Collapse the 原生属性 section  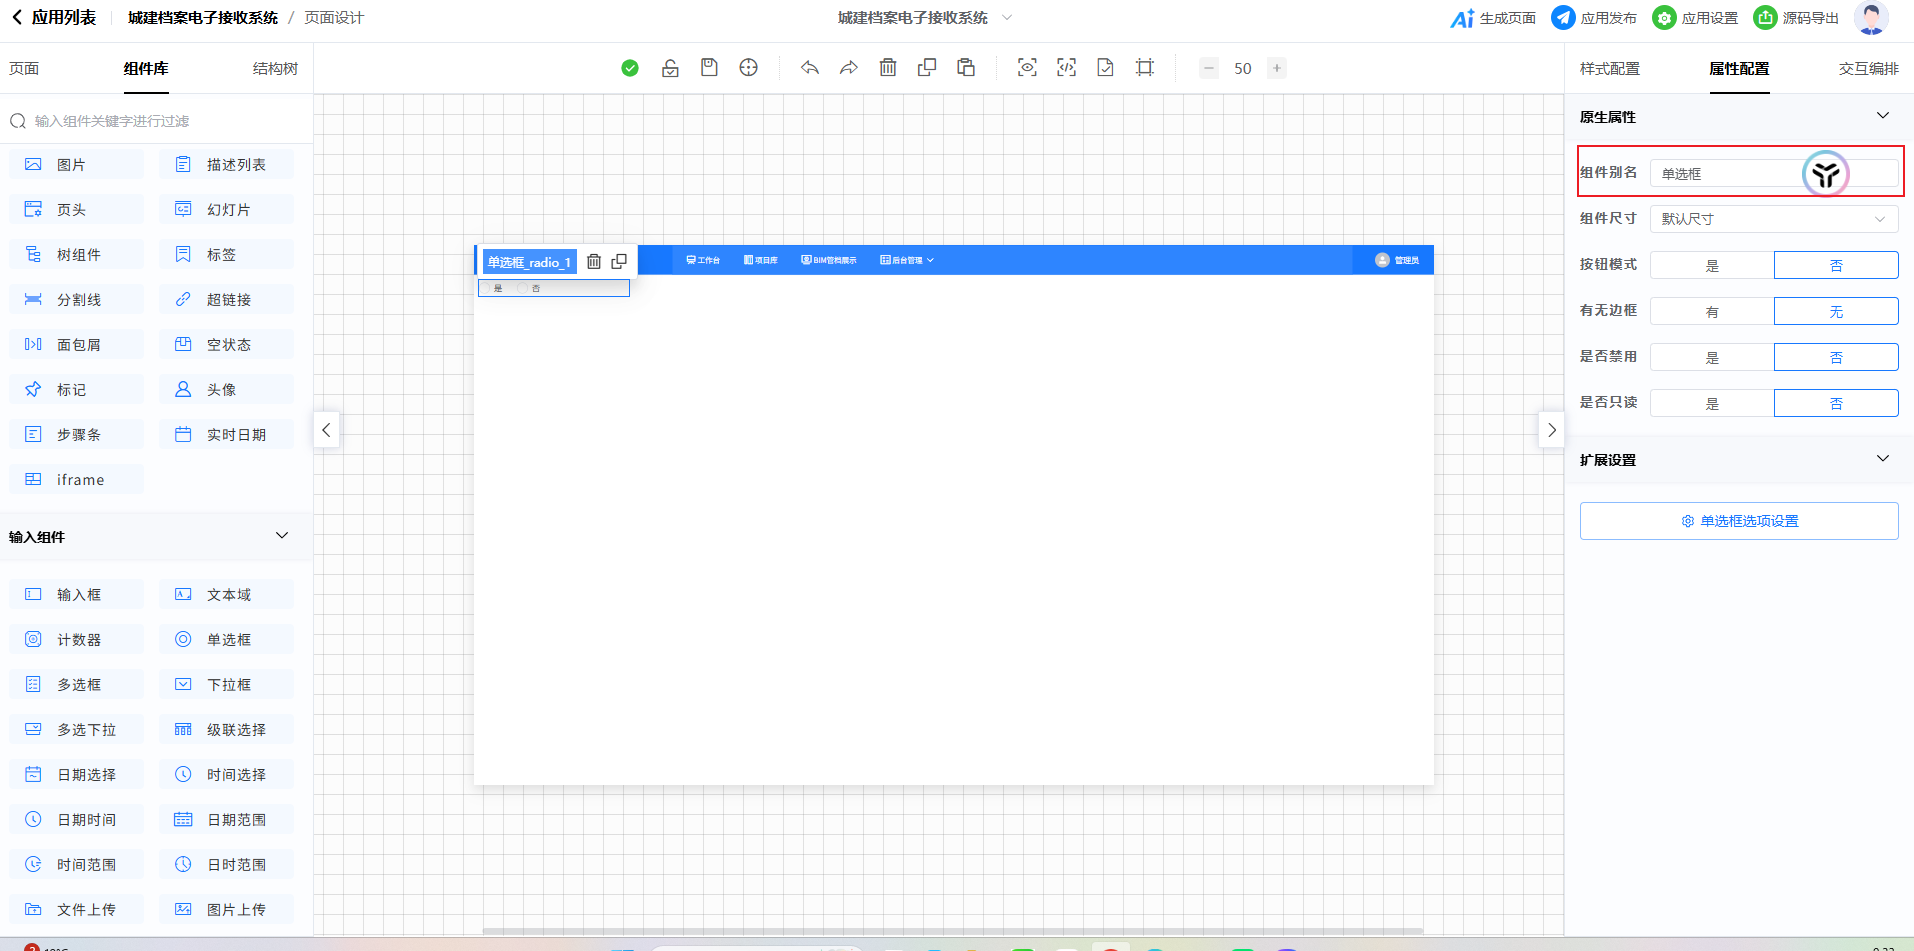click(1882, 116)
